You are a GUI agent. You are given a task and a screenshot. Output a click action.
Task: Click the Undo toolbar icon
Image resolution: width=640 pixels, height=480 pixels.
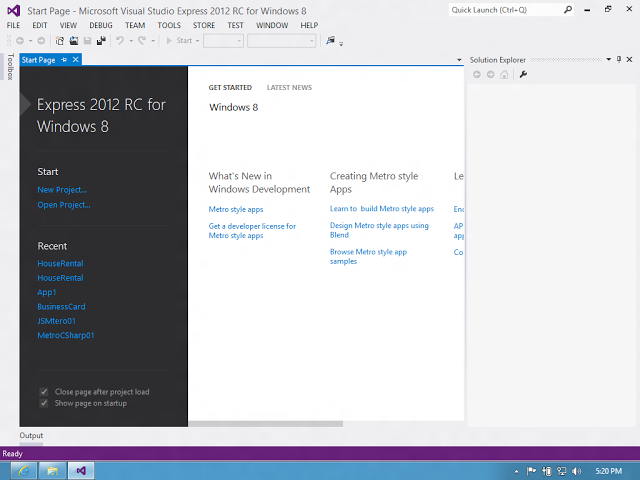pyautogui.click(x=120, y=41)
